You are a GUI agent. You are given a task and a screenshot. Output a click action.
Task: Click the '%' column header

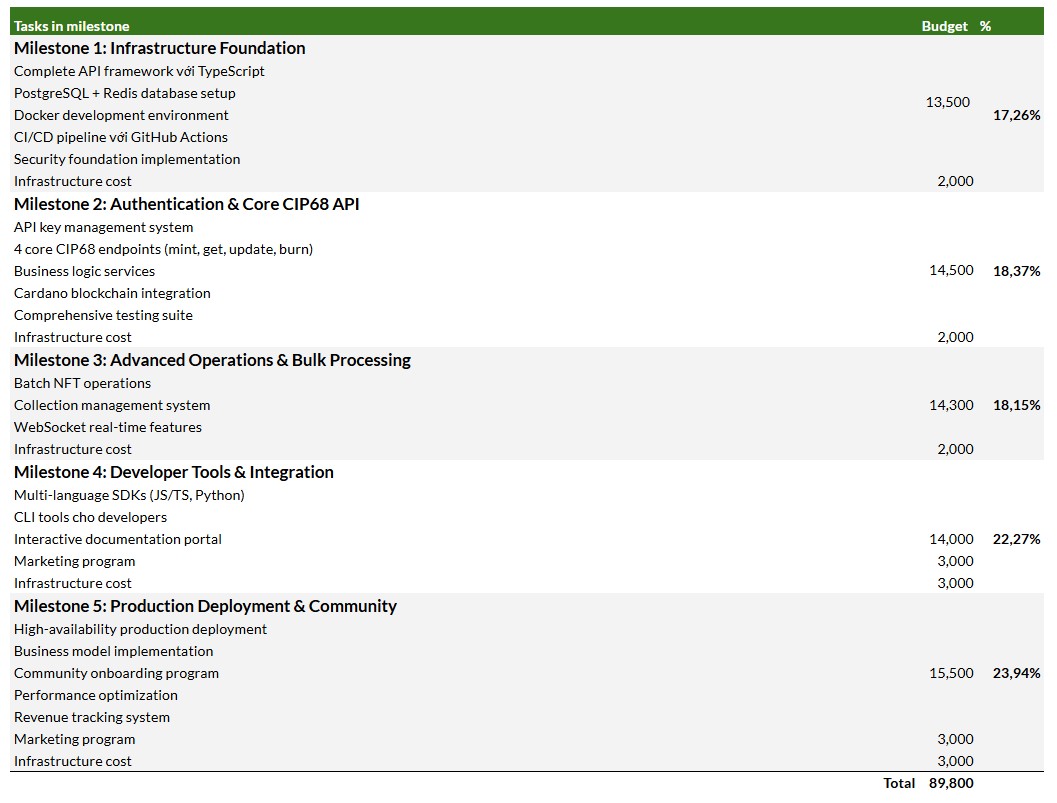(x=986, y=26)
